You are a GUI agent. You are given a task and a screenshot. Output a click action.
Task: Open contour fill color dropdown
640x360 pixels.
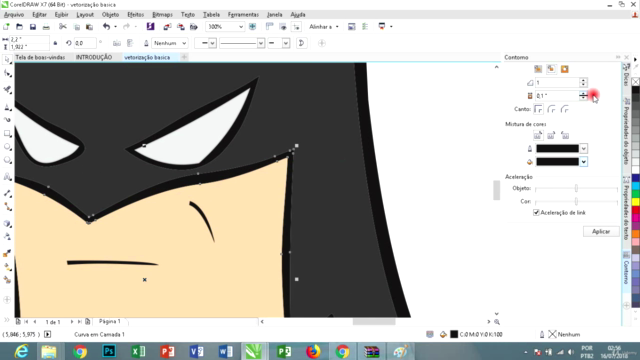coord(584,162)
